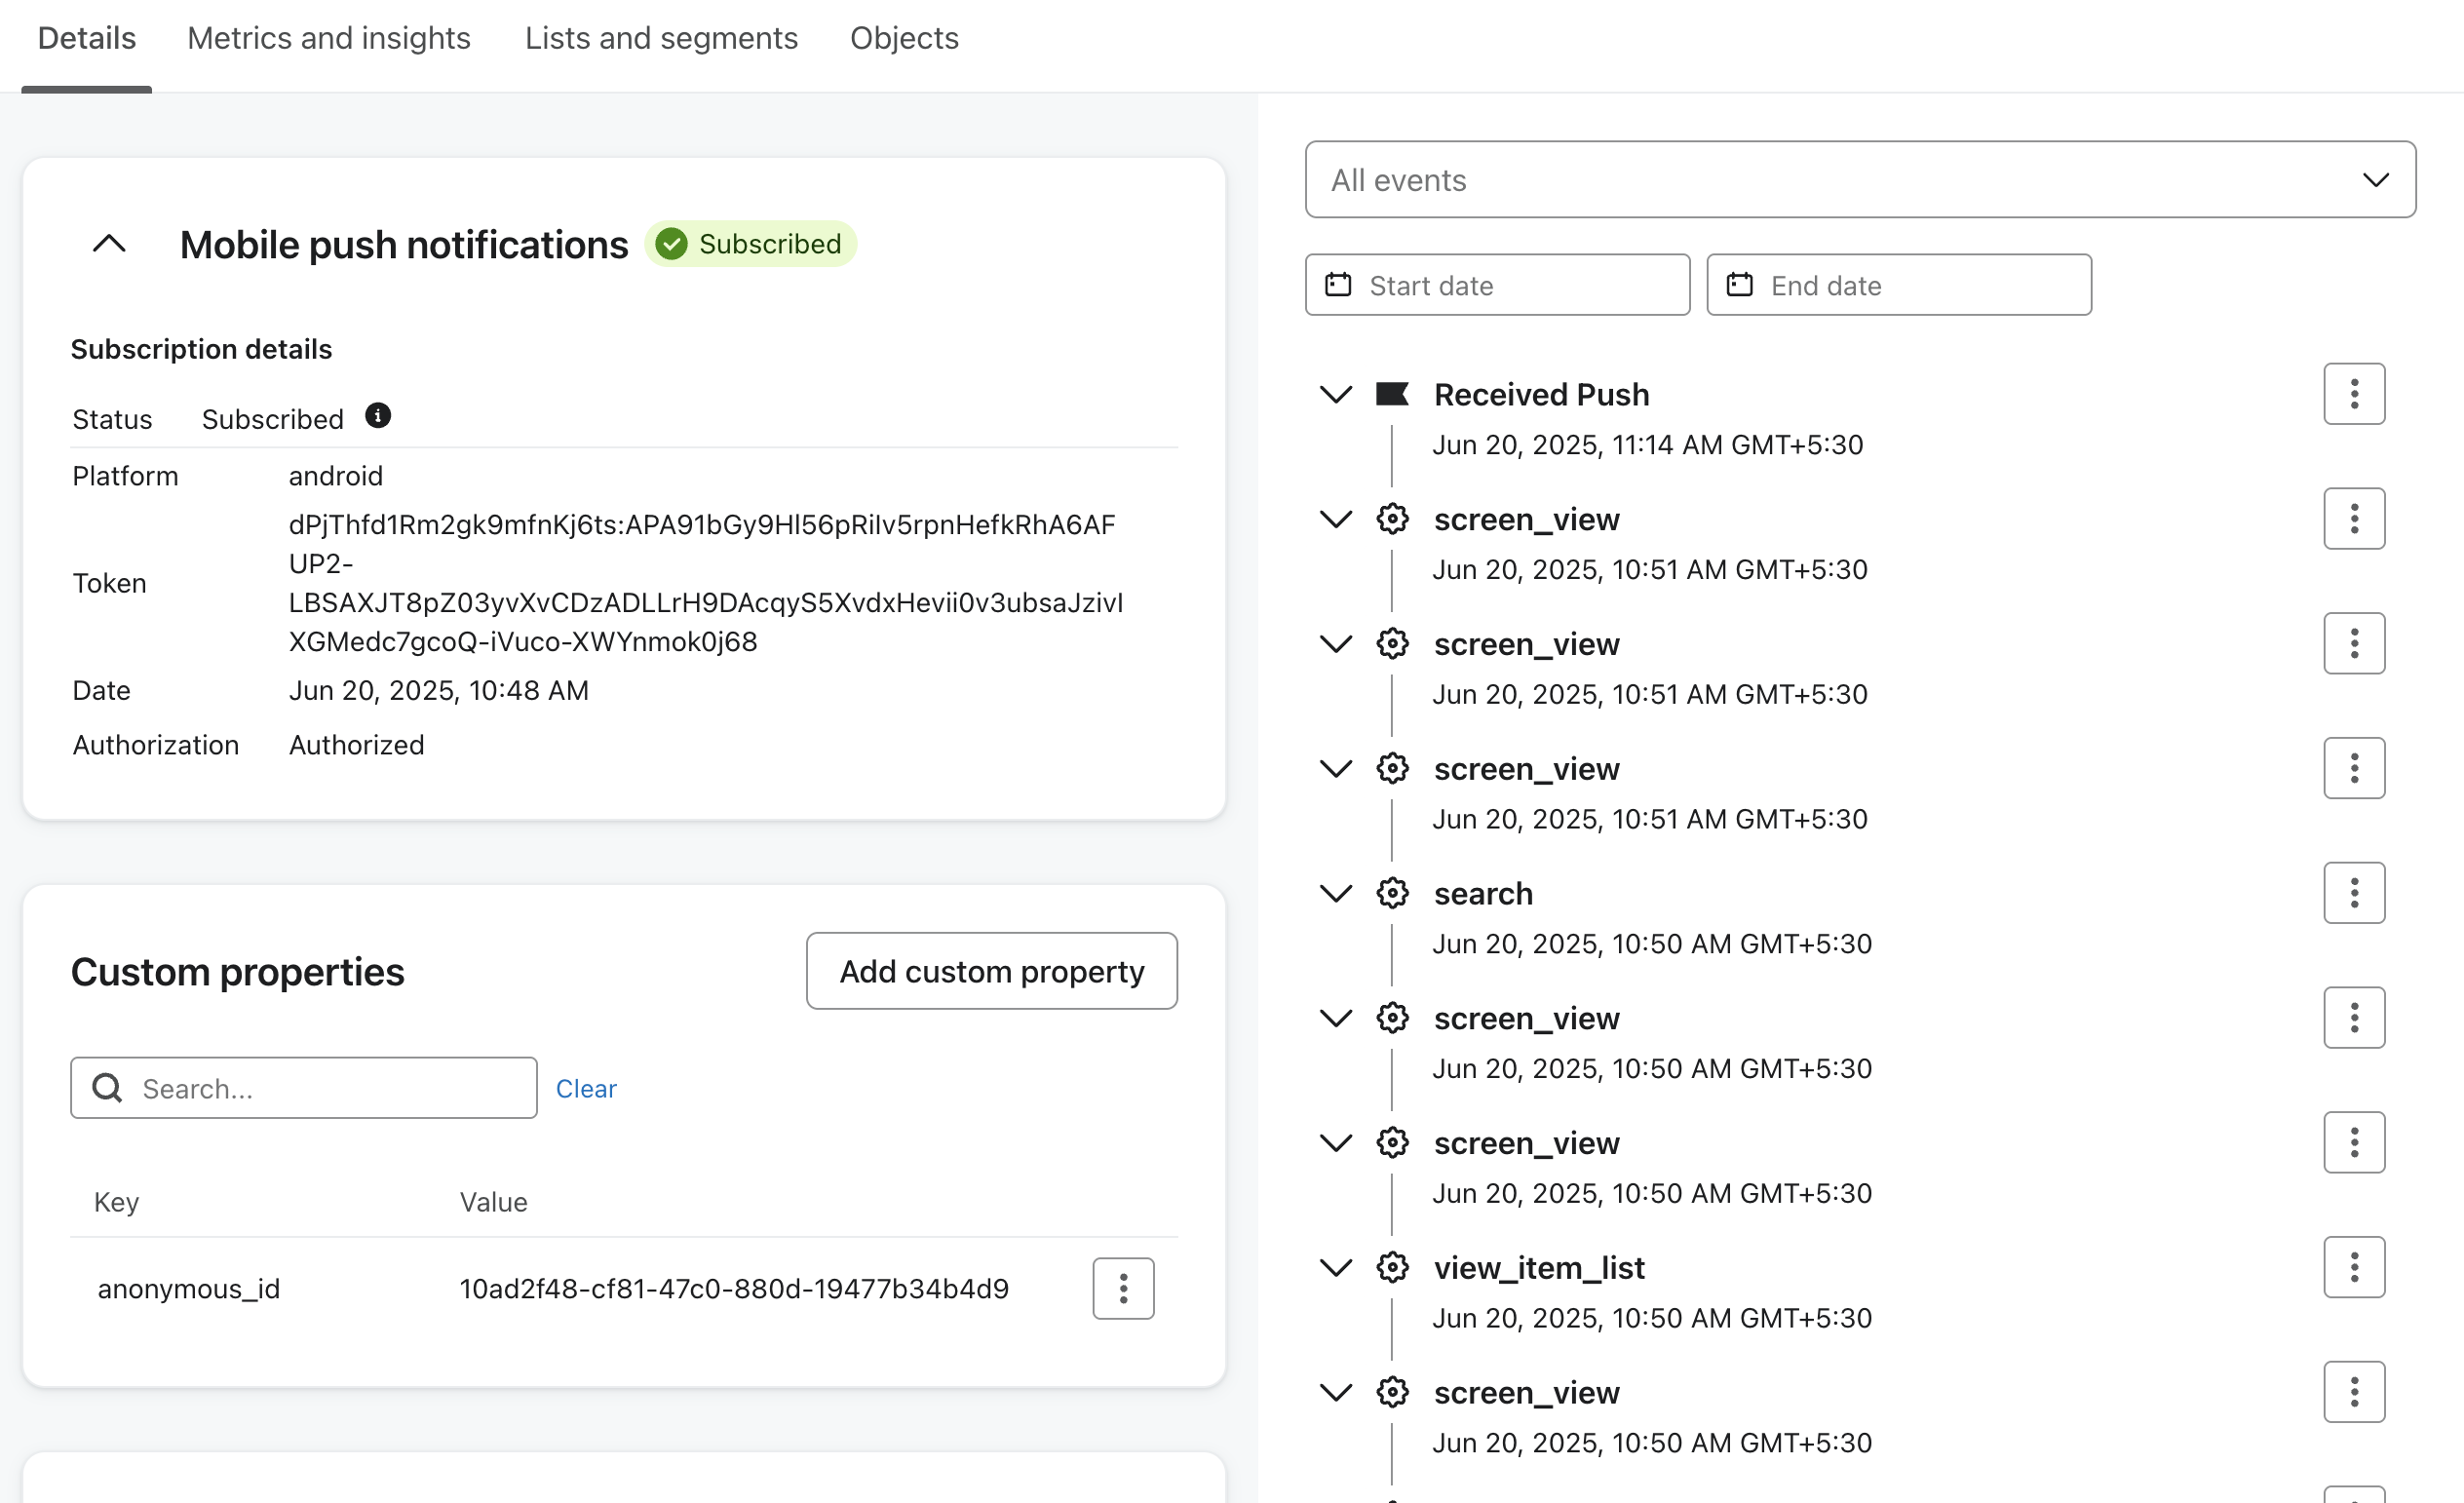Screen dimensions: 2464x1503
Task: Open the three-dot menu of screen_view below view_item_list
Action: [x=2354, y=1392]
